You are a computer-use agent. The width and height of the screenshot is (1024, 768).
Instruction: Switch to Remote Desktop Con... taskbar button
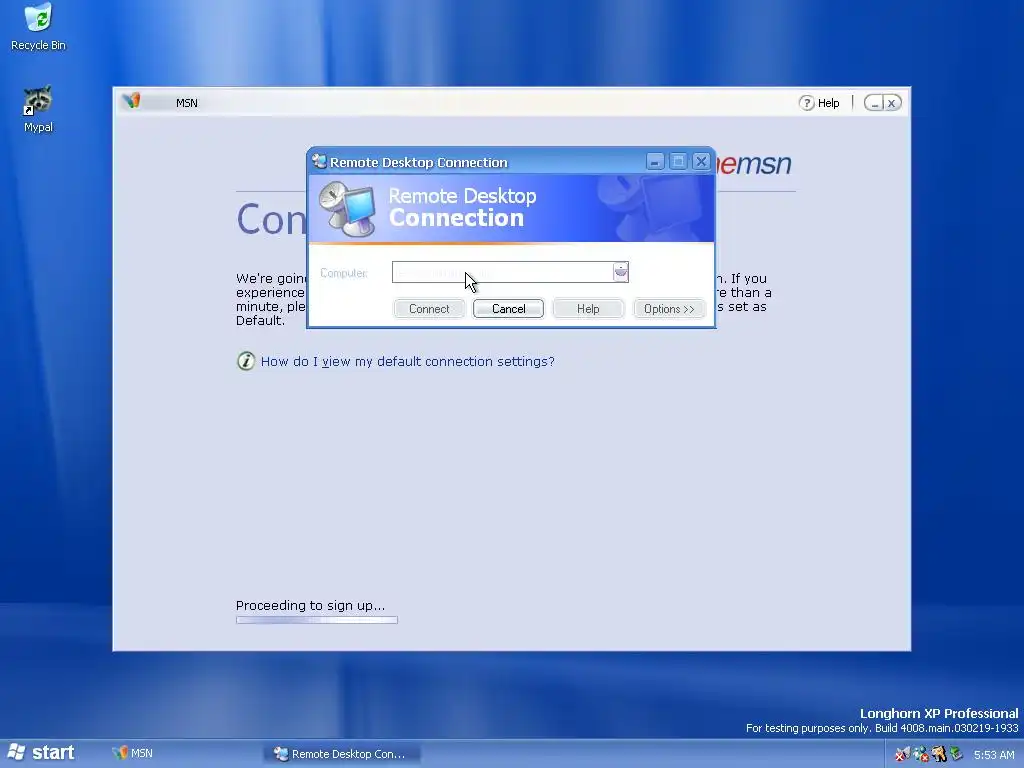click(x=342, y=754)
